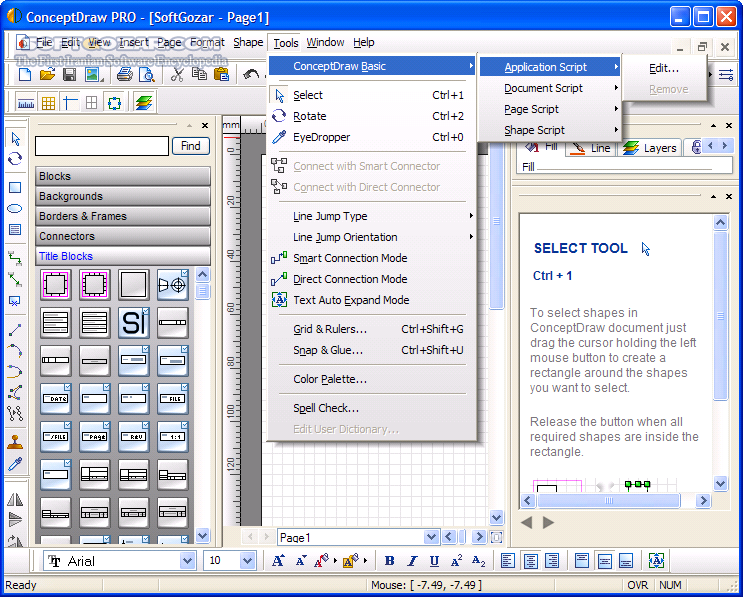Image resolution: width=743 pixels, height=597 pixels.
Task: Switch to the Layers tab
Action: tap(650, 148)
